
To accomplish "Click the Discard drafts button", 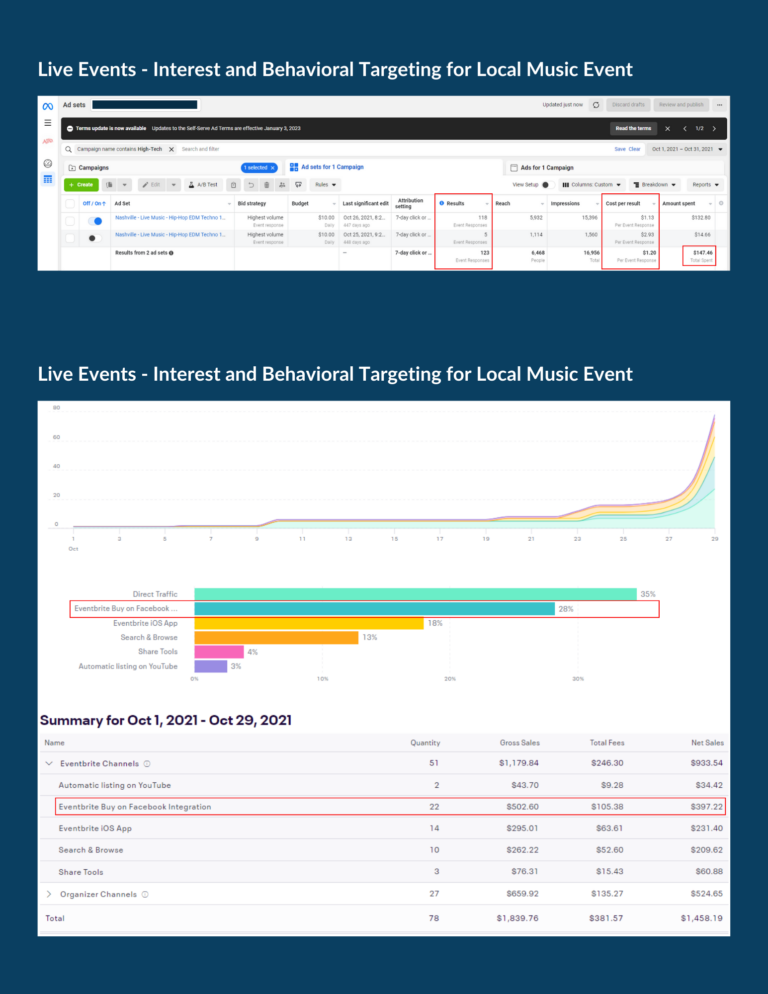I will pos(628,105).
